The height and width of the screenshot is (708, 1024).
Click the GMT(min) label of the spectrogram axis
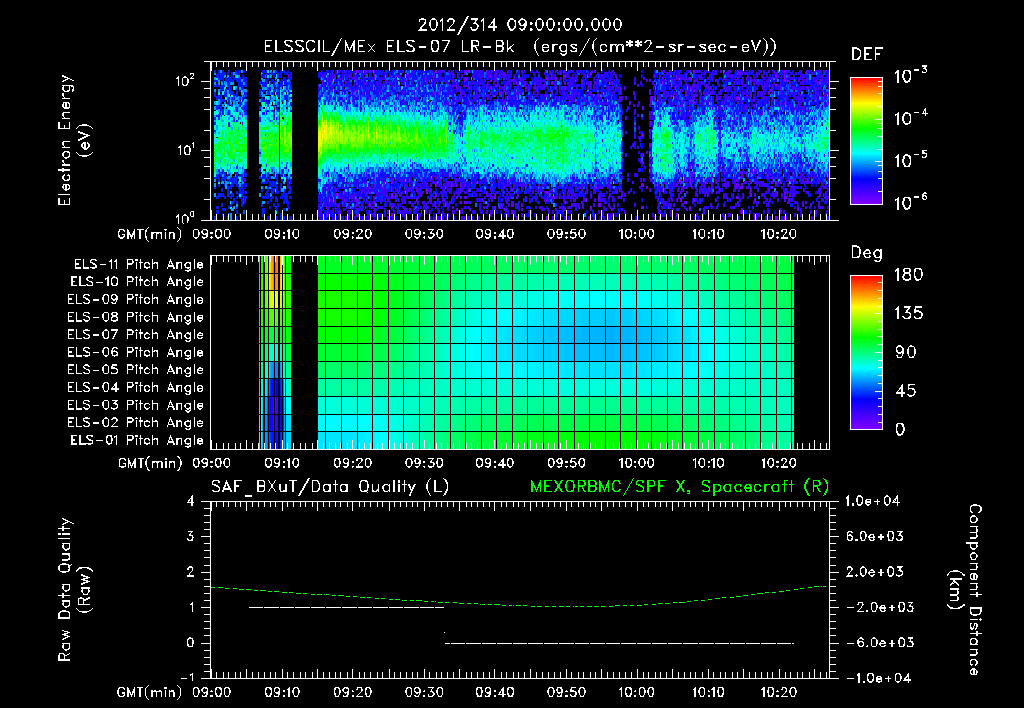click(x=150, y=234)
